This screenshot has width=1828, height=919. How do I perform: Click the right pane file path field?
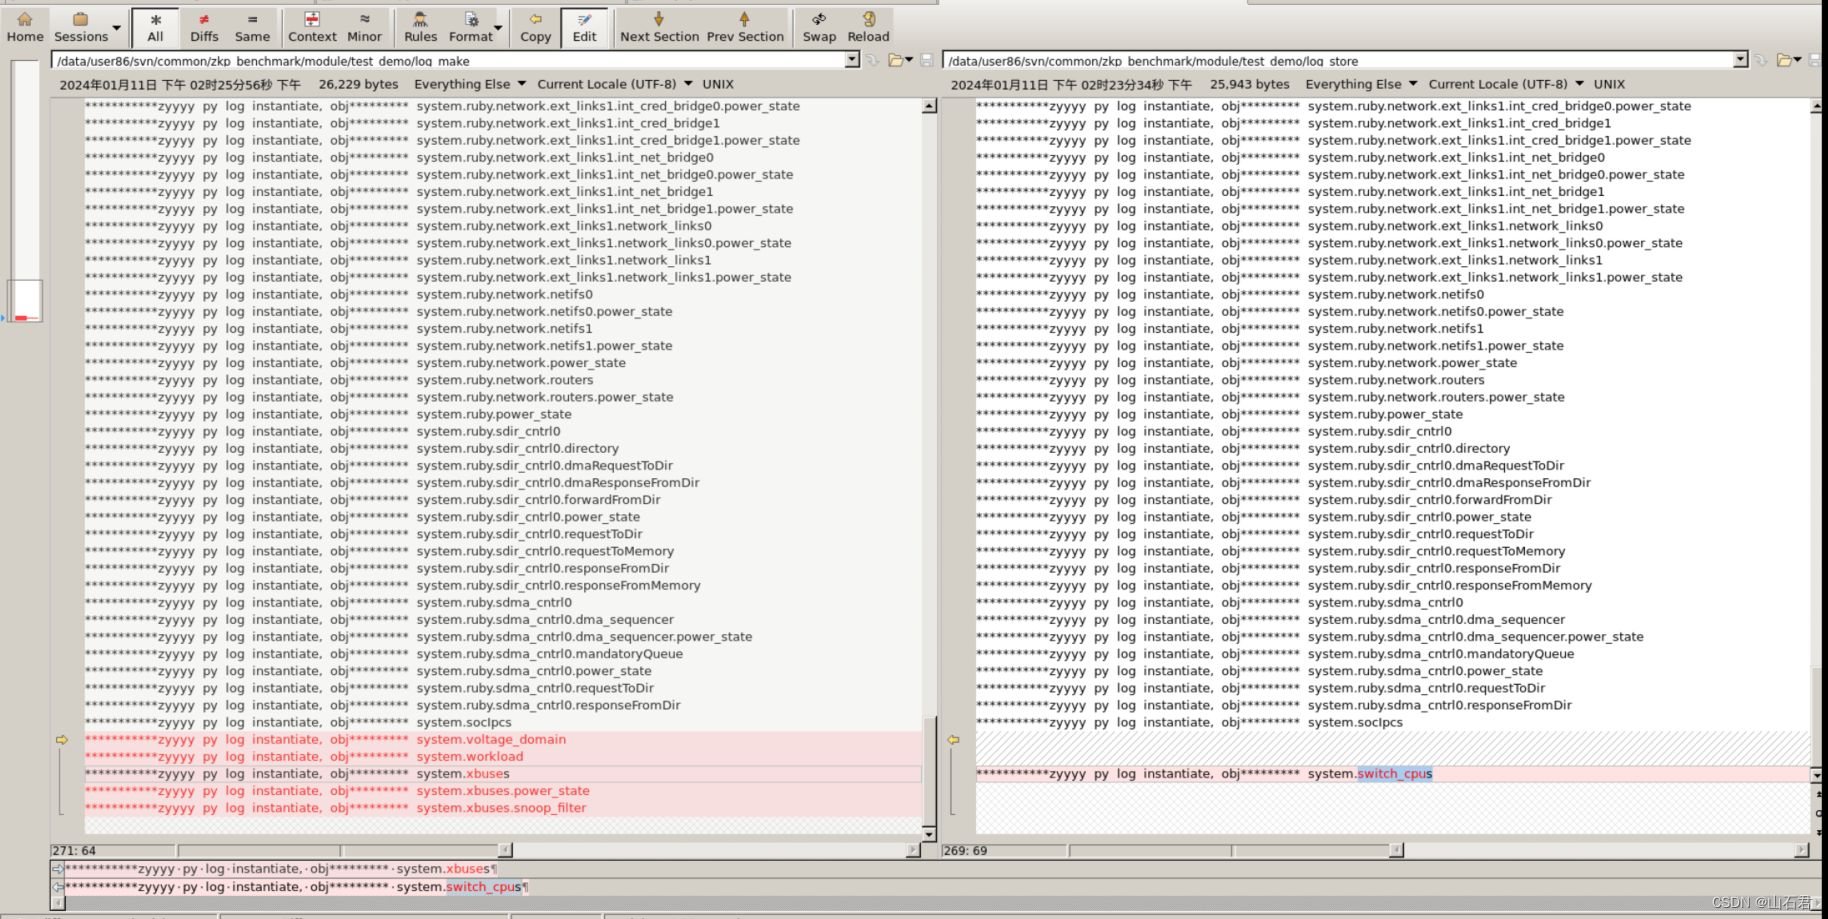1300,60
